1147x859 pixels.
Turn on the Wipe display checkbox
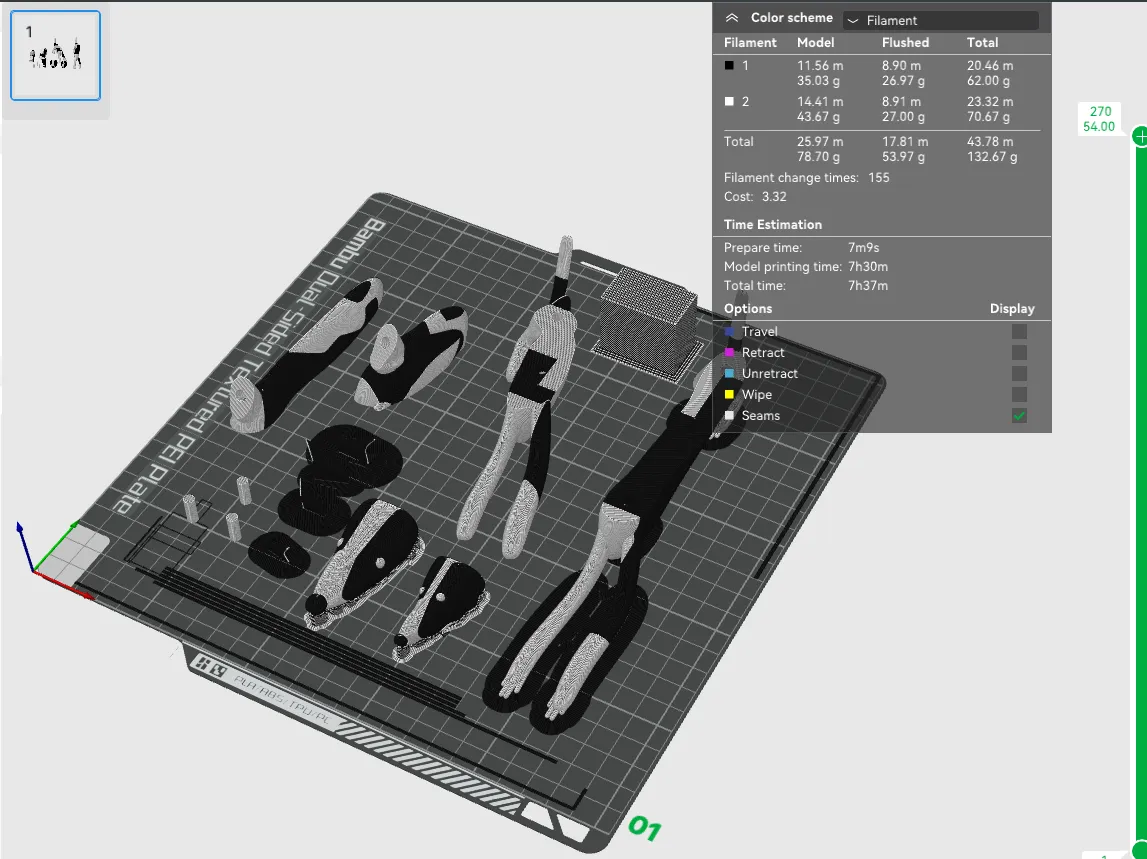click(x=1019, y=395)
